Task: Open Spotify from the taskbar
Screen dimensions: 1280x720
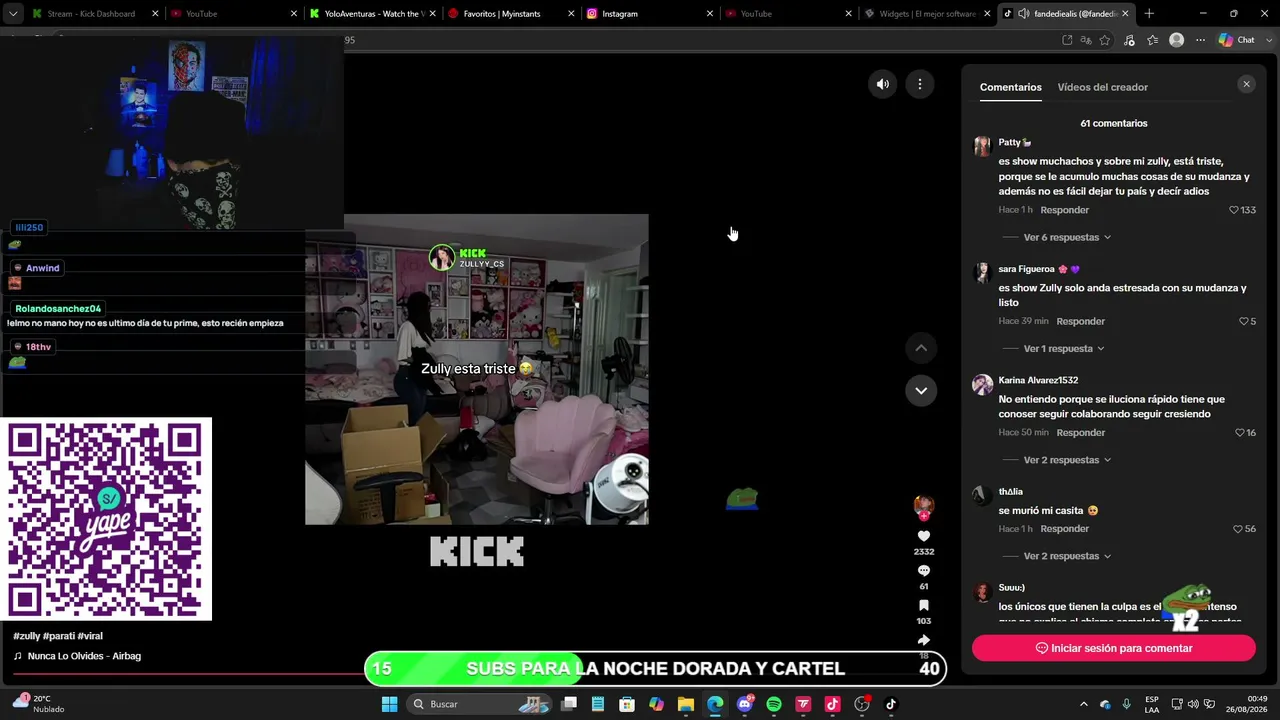Action: [x=774, y=704]
